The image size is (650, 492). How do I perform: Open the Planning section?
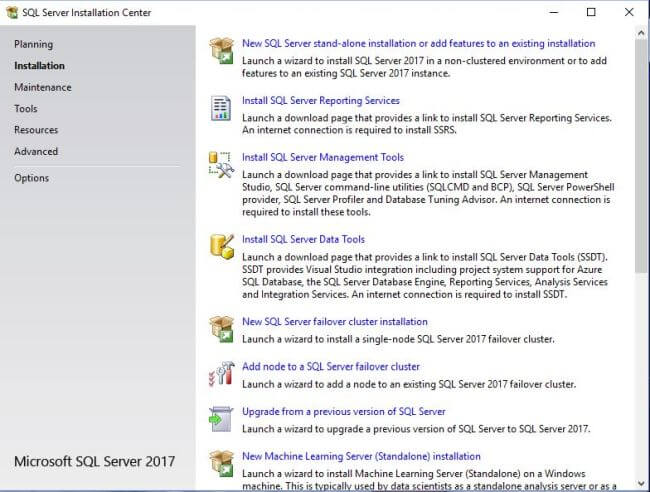(x=34, y=44)
